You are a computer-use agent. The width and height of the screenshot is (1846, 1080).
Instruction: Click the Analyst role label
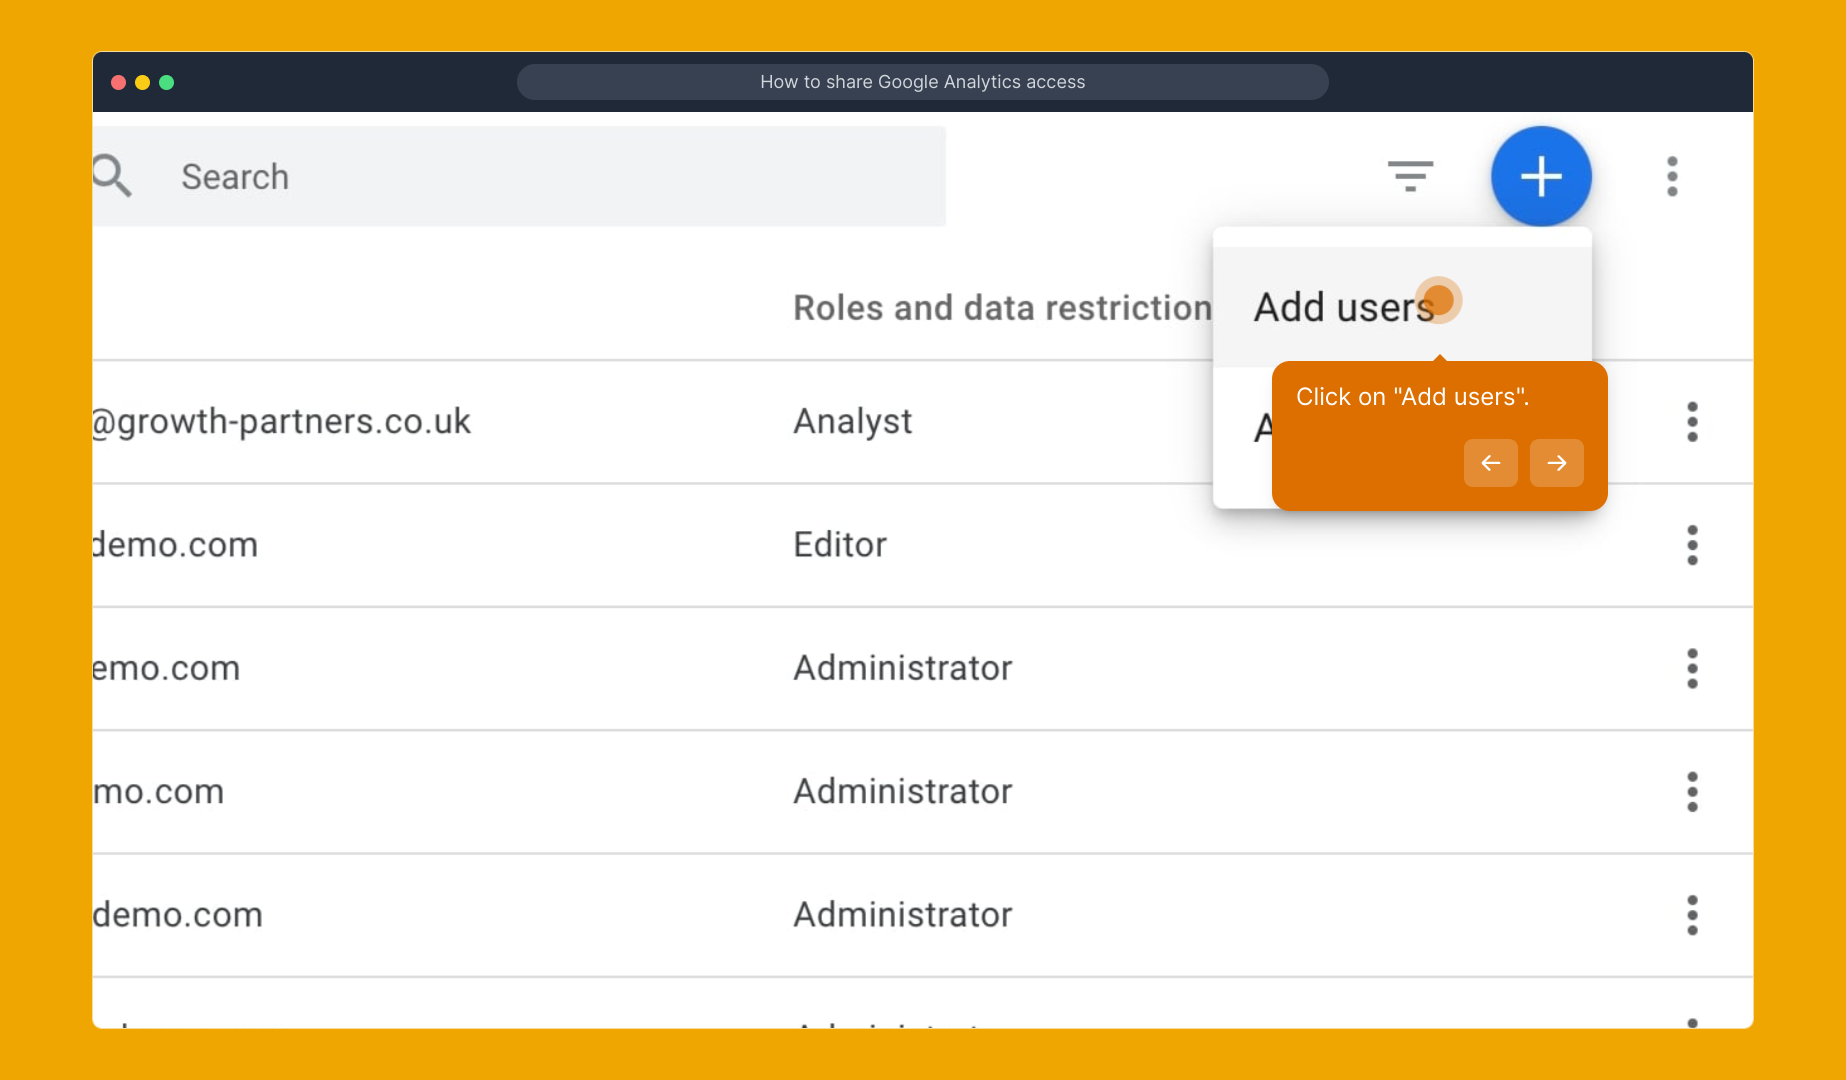click(x=852, y=421)
